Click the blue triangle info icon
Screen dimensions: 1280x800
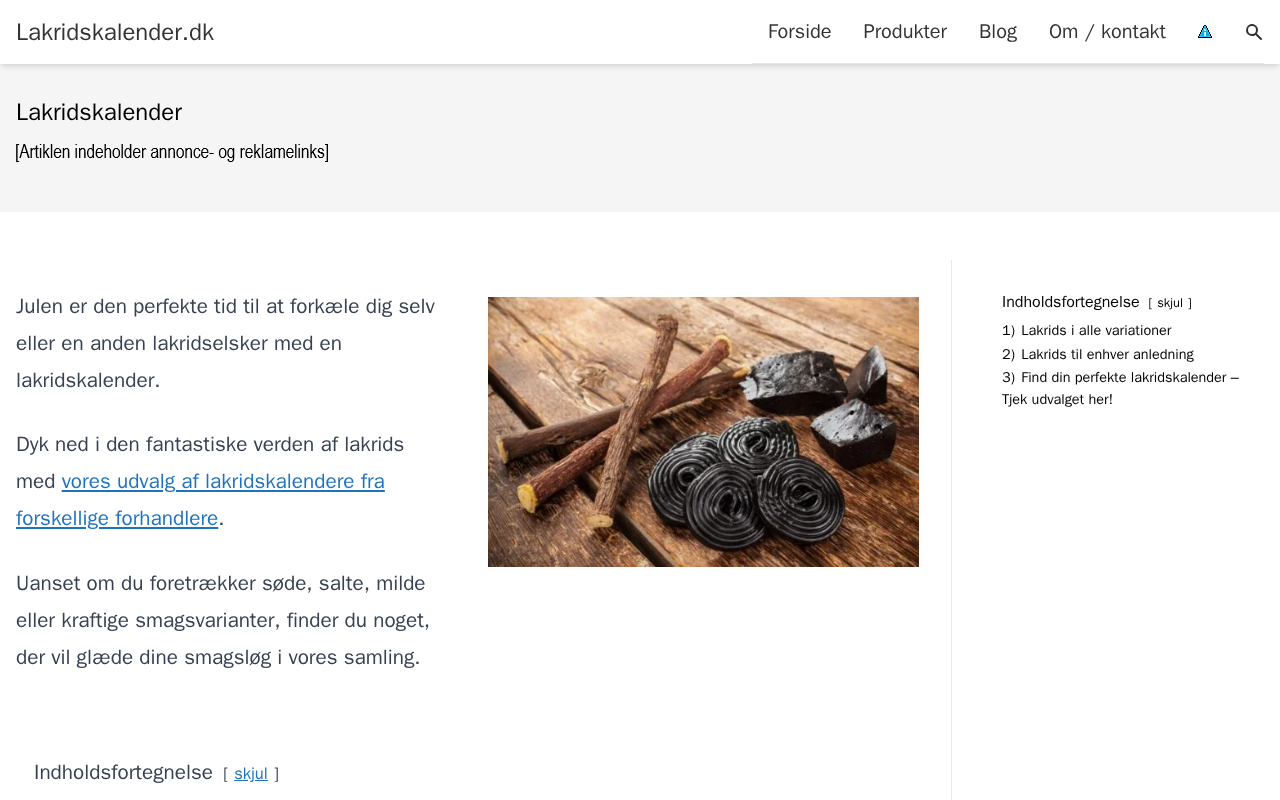click(x=1205, y=32)
